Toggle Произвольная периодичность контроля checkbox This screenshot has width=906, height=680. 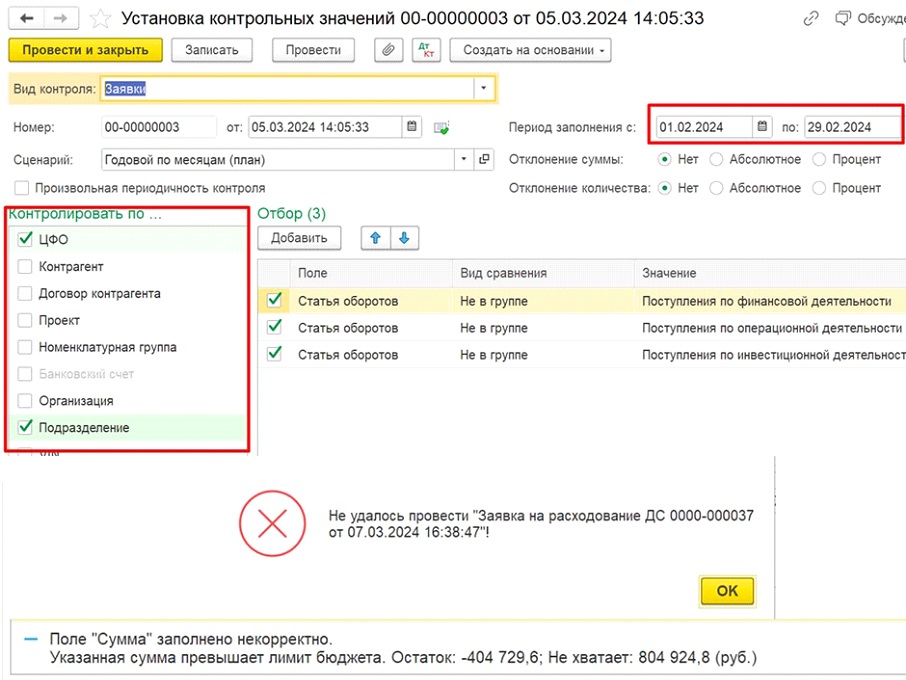(x=22, y=188)
